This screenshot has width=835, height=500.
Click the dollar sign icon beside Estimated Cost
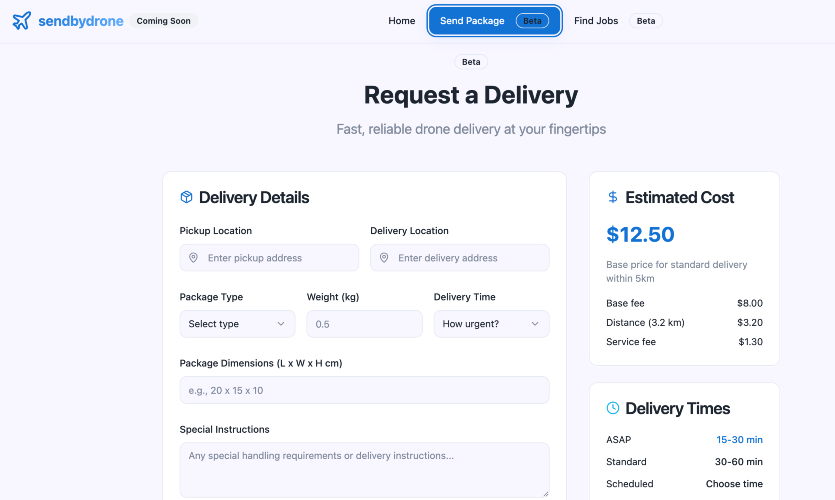click(x=613, y=197)
